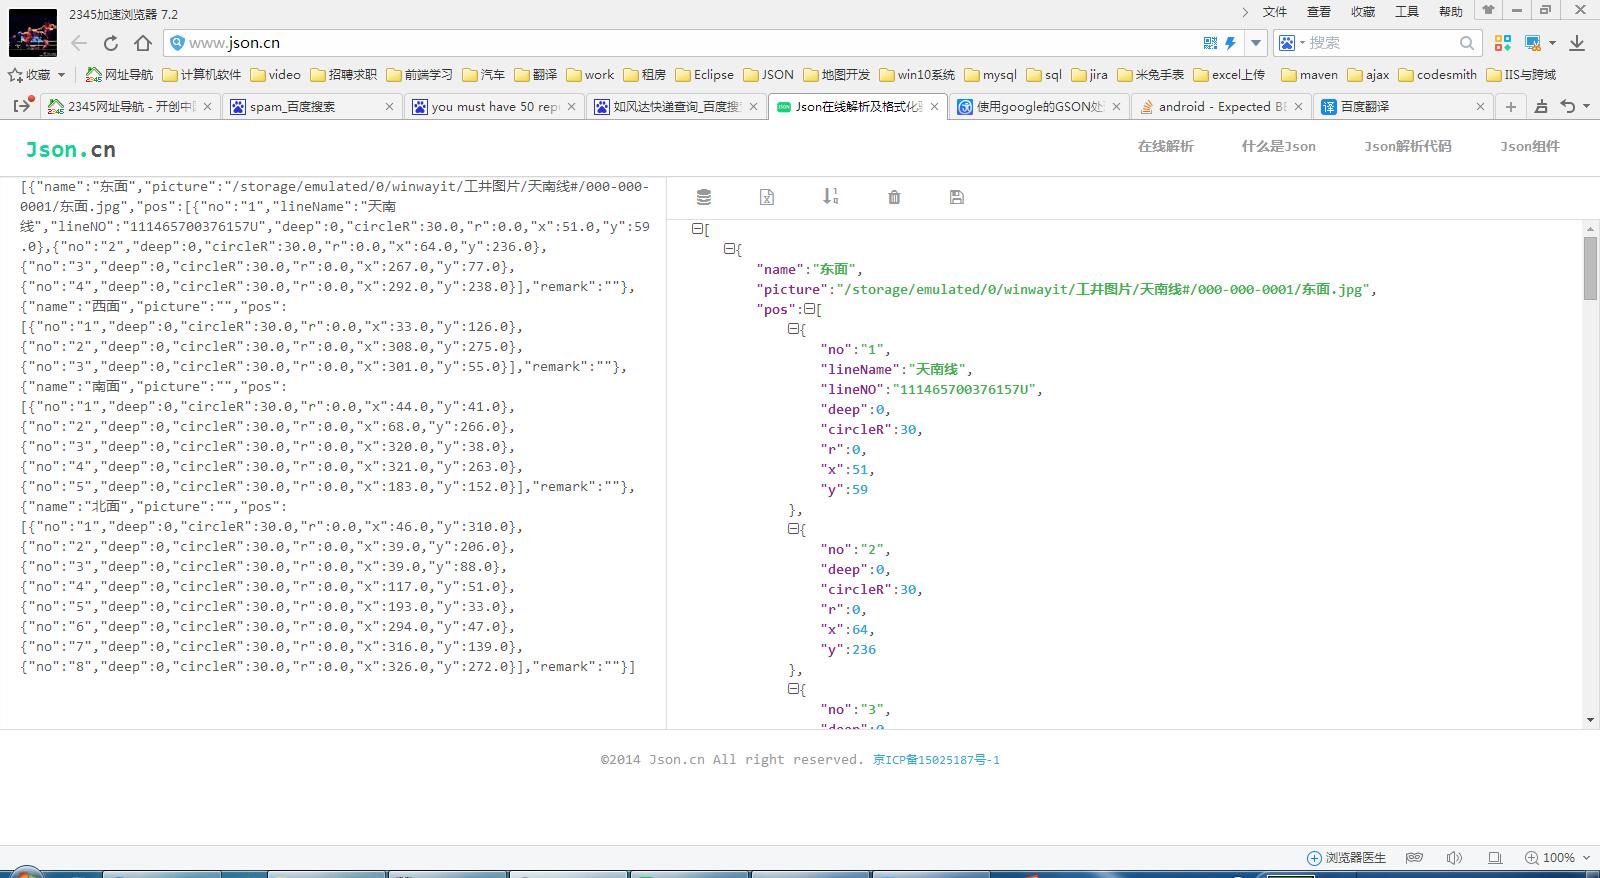Collapse the "pos" array node
Image resolution: width=1600 pixels, height=878 pixels.
[x=810, y=309]
